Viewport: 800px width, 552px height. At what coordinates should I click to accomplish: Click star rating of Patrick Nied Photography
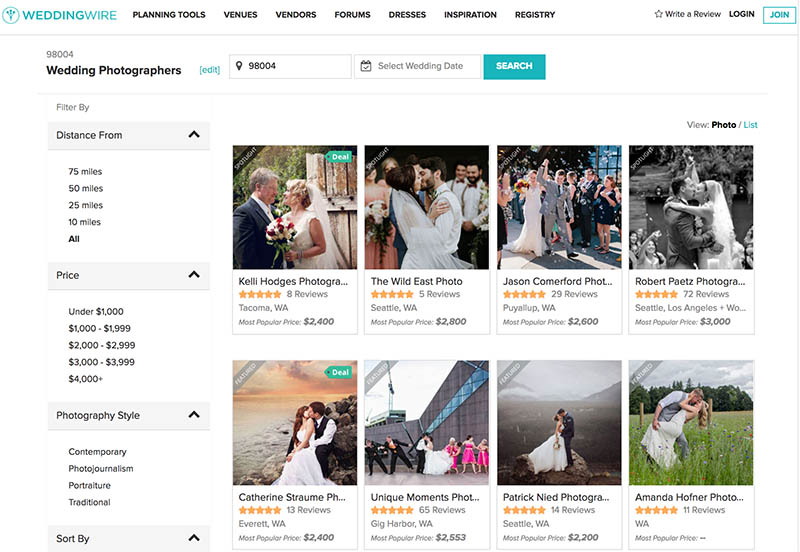(524, 510)
